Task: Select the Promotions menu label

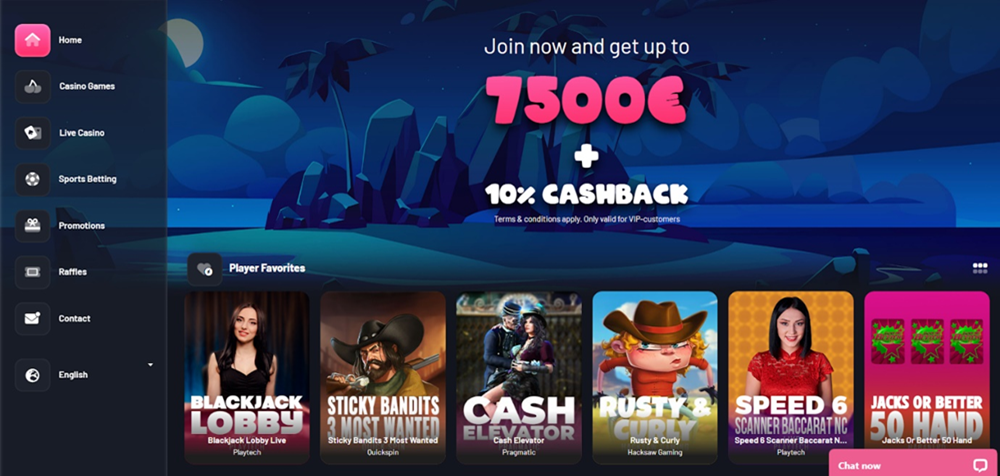Action: (x=82, y=226)
